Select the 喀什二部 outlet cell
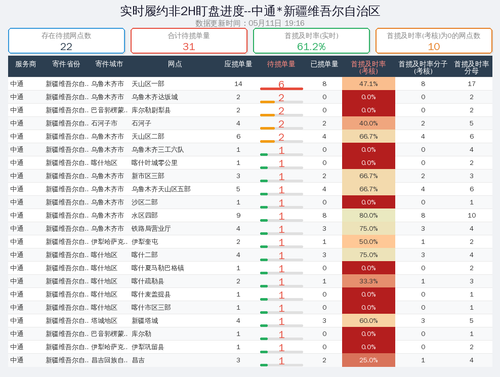Screen dimensions: 500x377 pyautogui.click(x=144, y=255)
